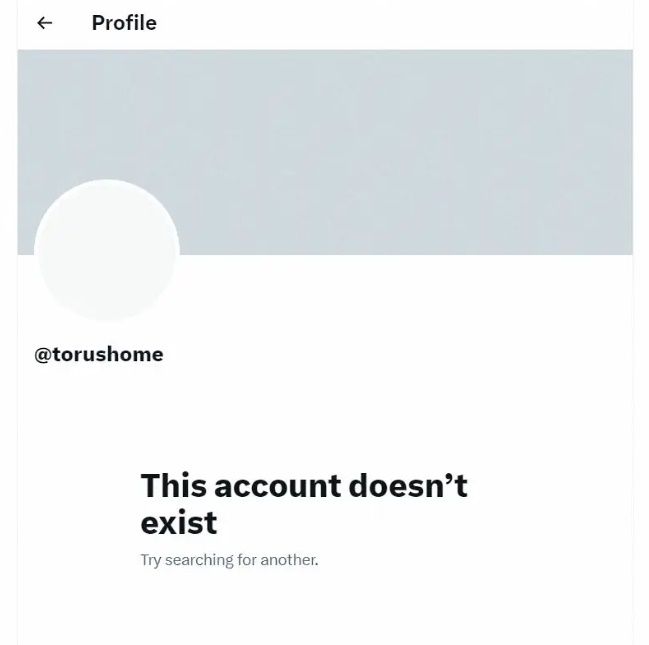
Task: Select the Profile page title
Action: pyautogui.click(x=124, y=23)
